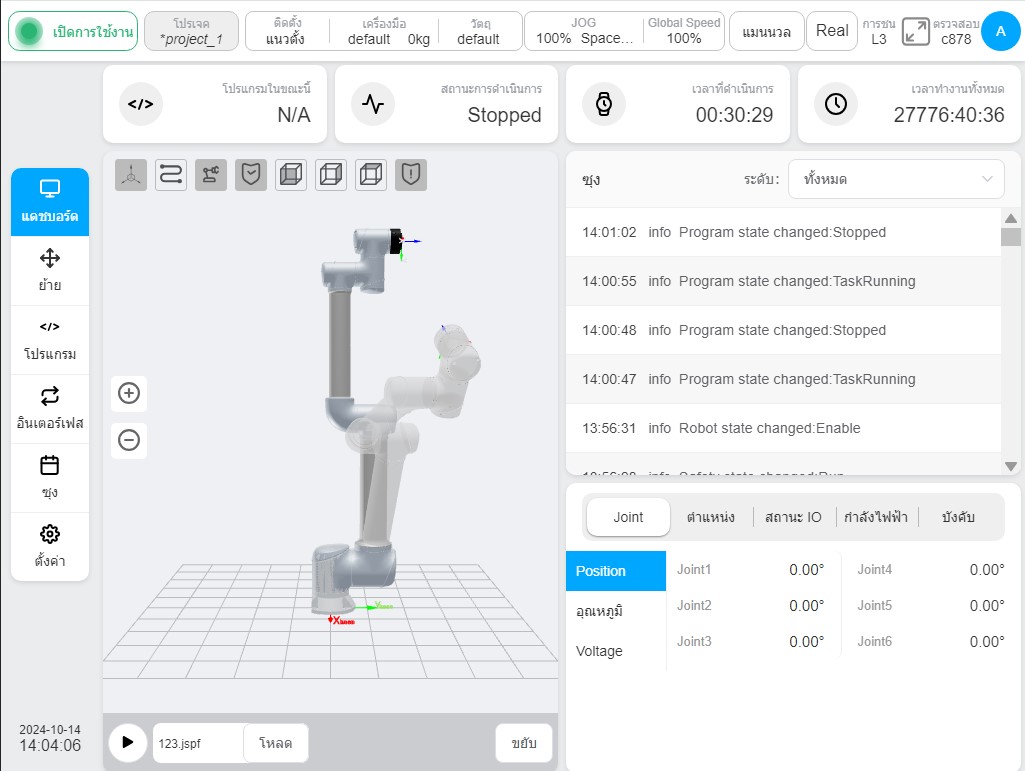Screen dimensions: 1025x771
Task: Select the Voltage side tab
Action: (616, 651)
